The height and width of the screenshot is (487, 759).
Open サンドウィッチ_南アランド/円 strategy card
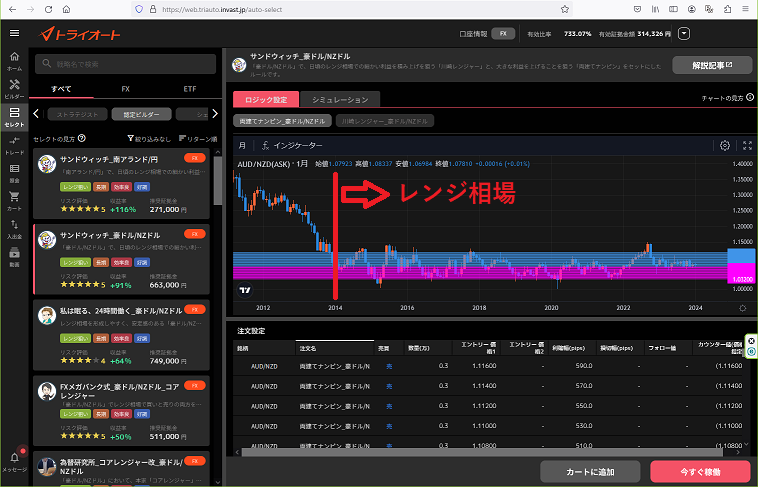121,184
